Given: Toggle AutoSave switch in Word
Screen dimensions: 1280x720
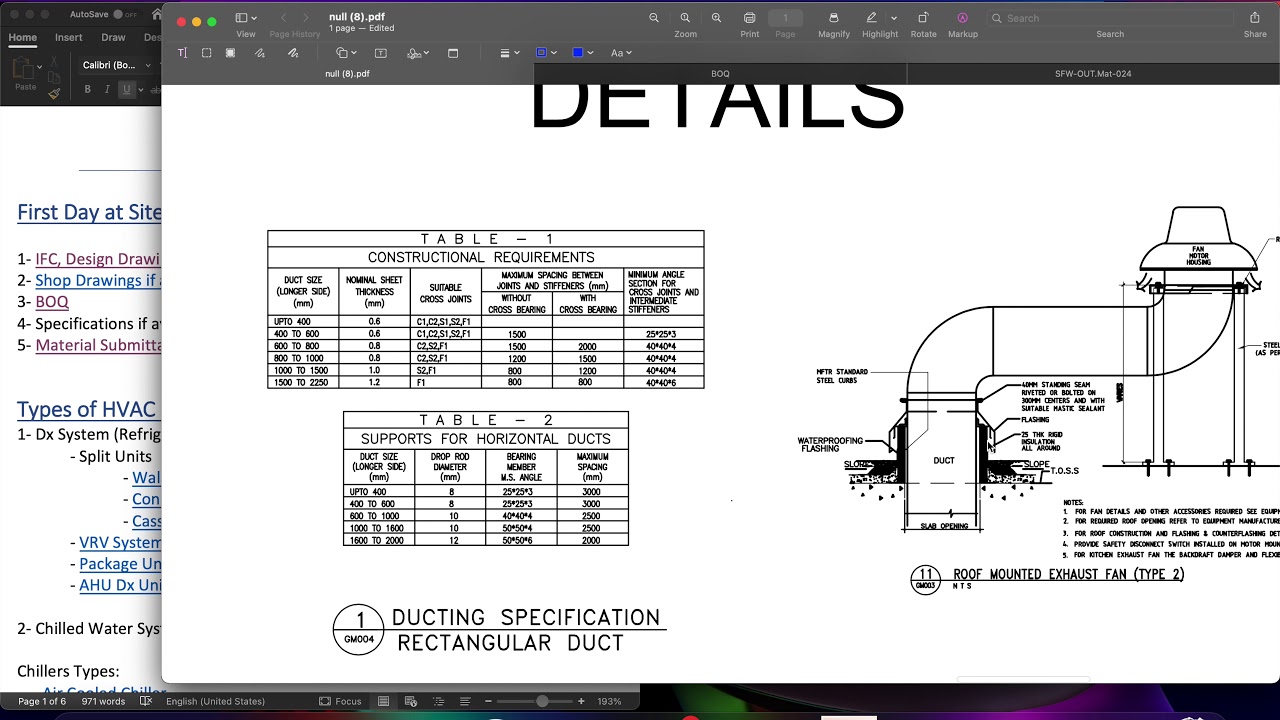Looking at the screenshot, I should [x=125, y=15].
